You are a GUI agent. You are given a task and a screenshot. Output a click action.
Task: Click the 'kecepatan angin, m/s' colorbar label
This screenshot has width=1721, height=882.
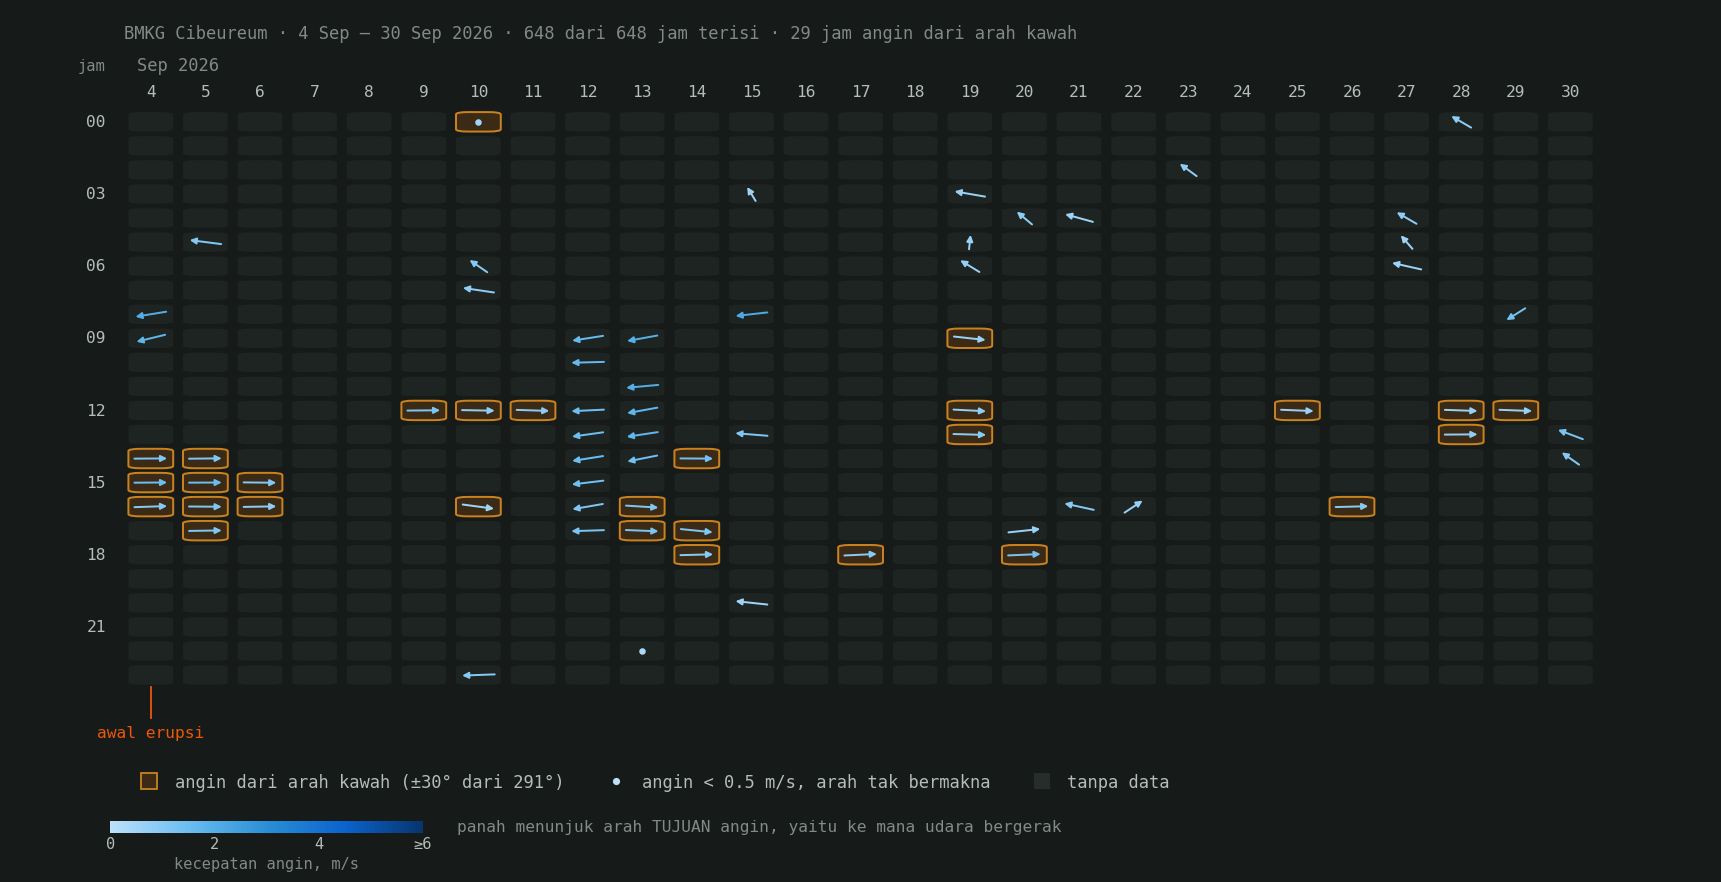click(266, 864)
